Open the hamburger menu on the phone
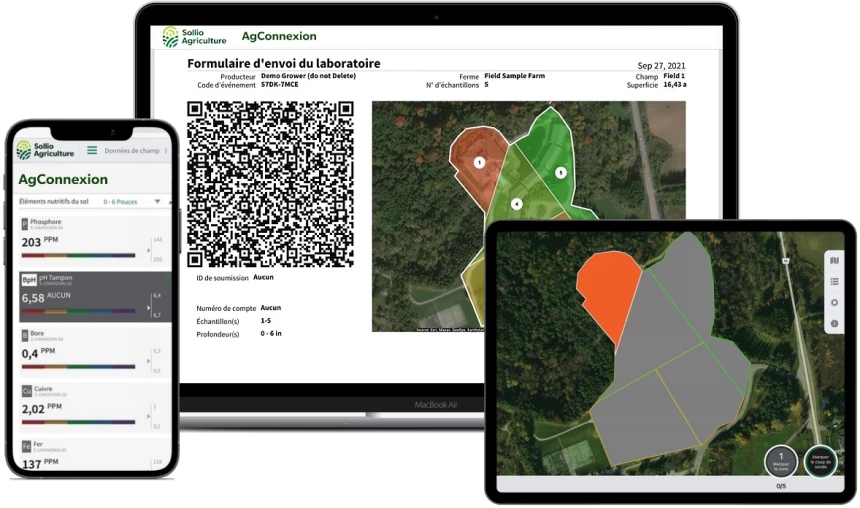The height and width of the screenshot is (508, 860). pyautogui.click(x=92, y=150)
